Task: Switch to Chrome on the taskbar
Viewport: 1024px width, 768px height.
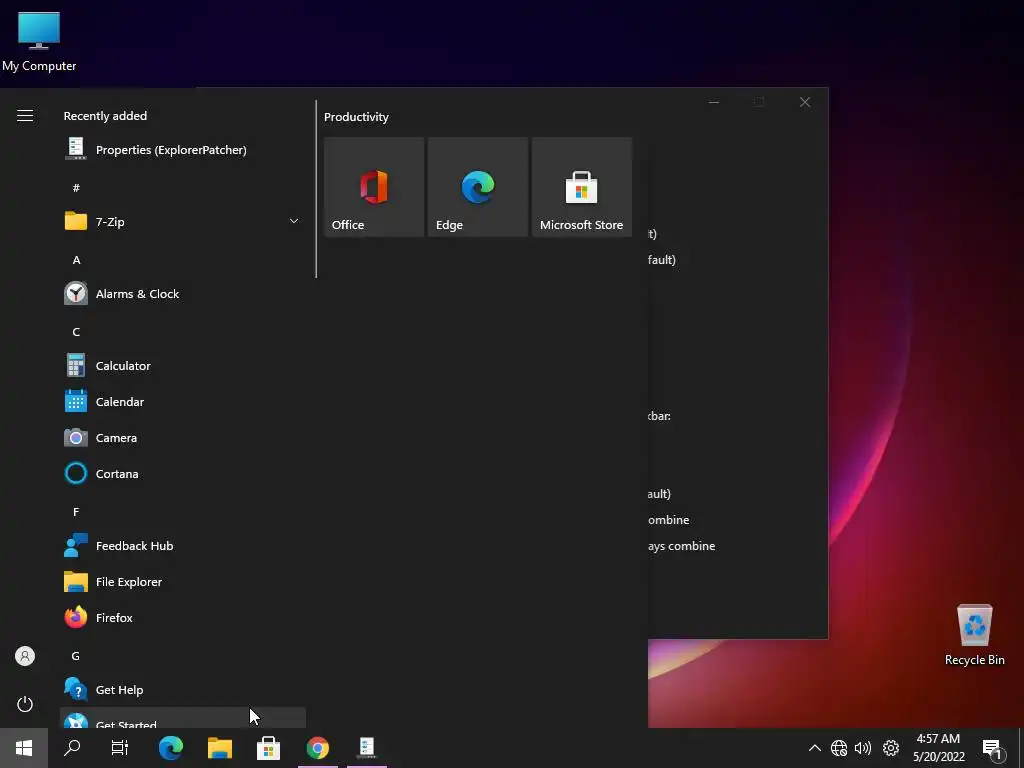Action: point(318,748)
